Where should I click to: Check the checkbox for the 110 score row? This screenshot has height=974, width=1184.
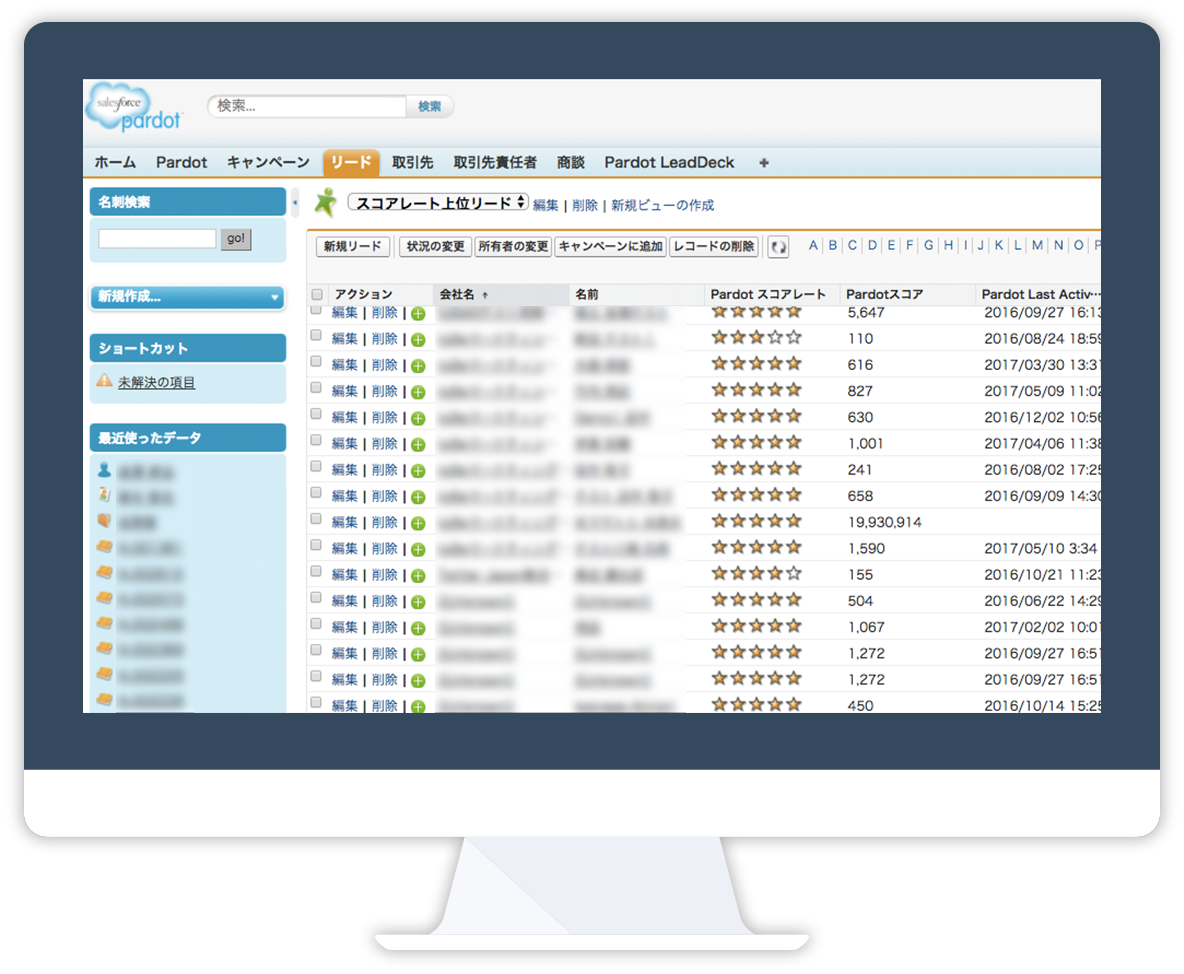pos(316,335)
